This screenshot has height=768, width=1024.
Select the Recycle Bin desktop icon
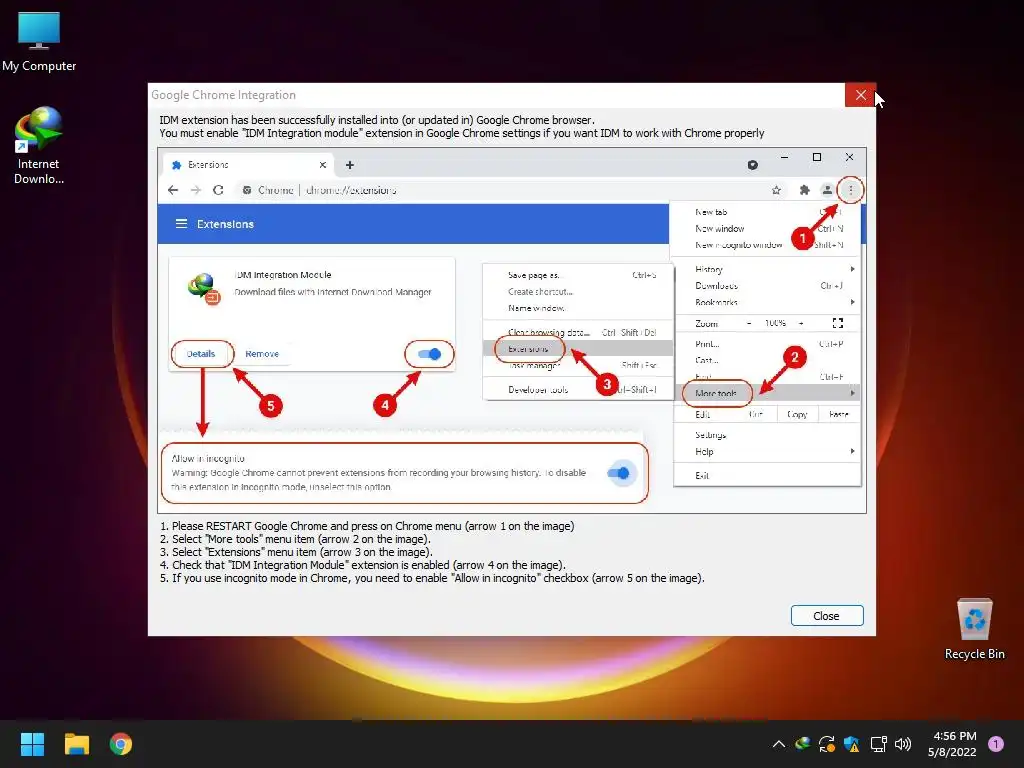(974, 630)
